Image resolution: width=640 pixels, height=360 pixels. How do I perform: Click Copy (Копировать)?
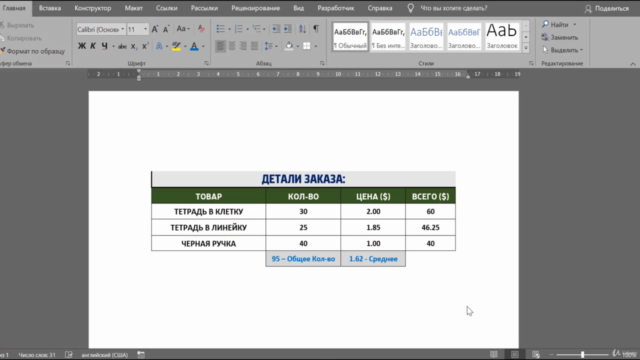coord(21,38)
